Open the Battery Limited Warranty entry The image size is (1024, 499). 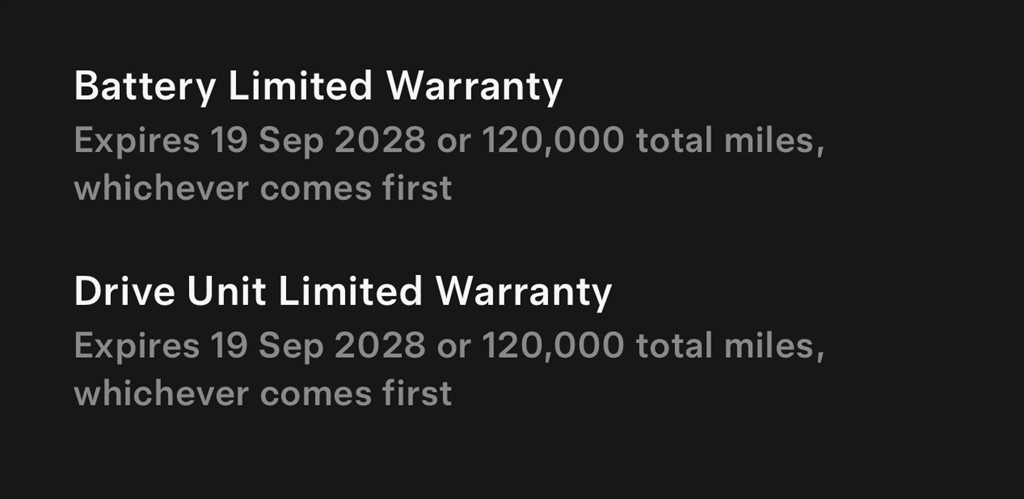(x=318, y=88)
